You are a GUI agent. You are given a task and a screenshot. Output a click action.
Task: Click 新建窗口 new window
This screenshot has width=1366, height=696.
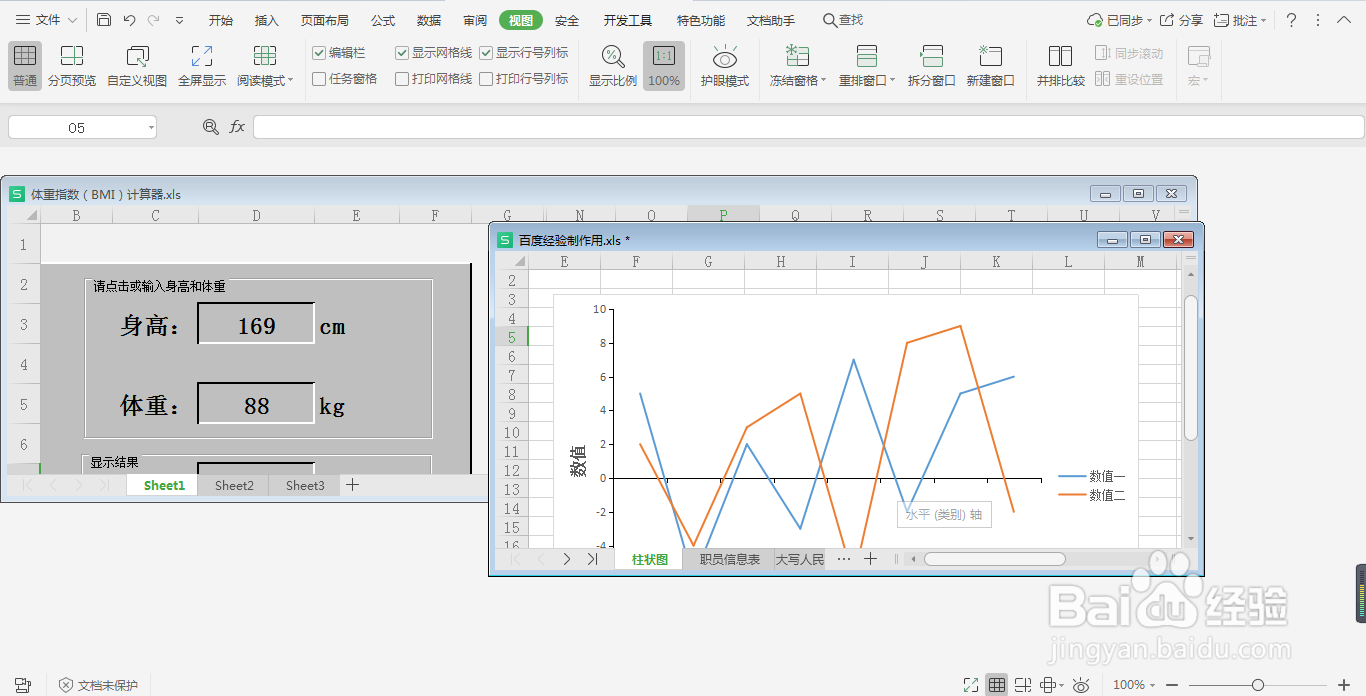click(x=991, y=66)
